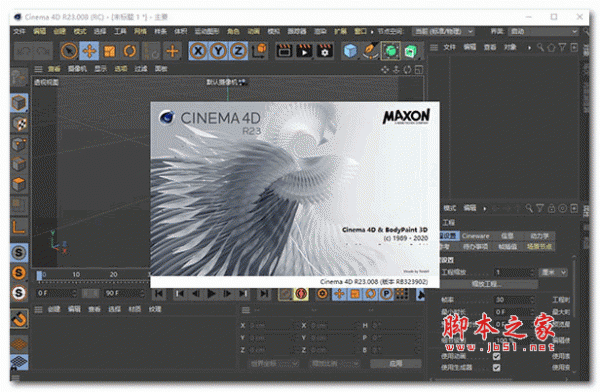Open the project scale unit dropdown

tap(553, 272)
